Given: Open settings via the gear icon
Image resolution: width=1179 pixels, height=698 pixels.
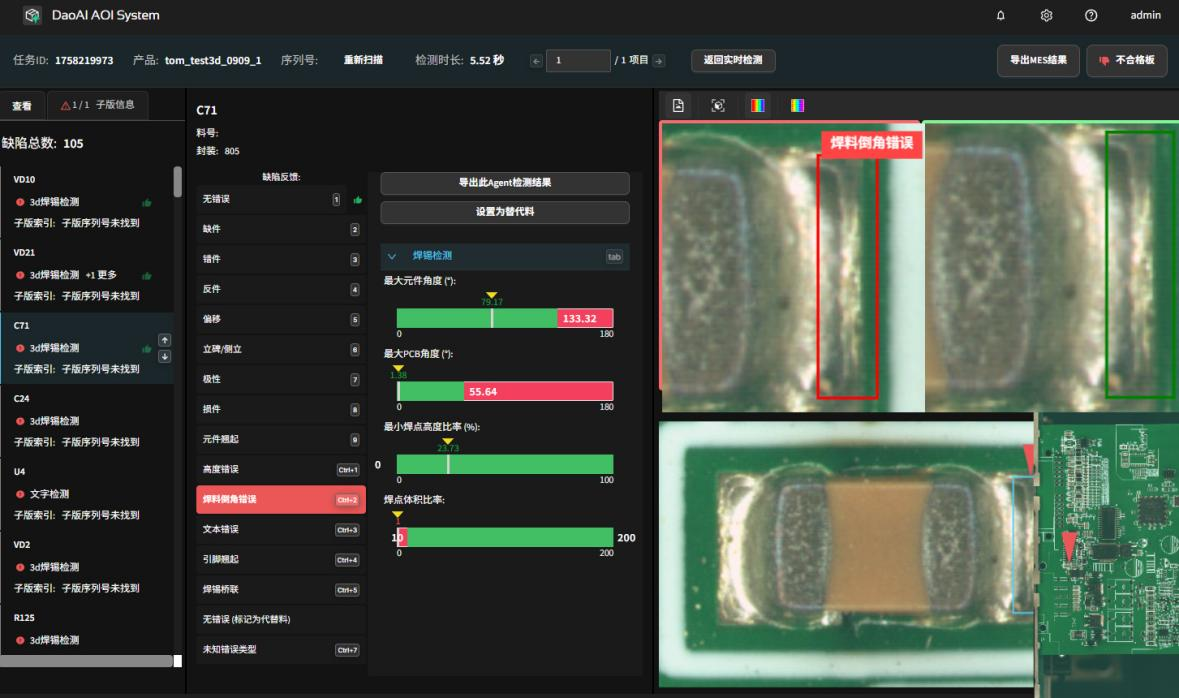Looking at the screenshot, I should 1046,15.
